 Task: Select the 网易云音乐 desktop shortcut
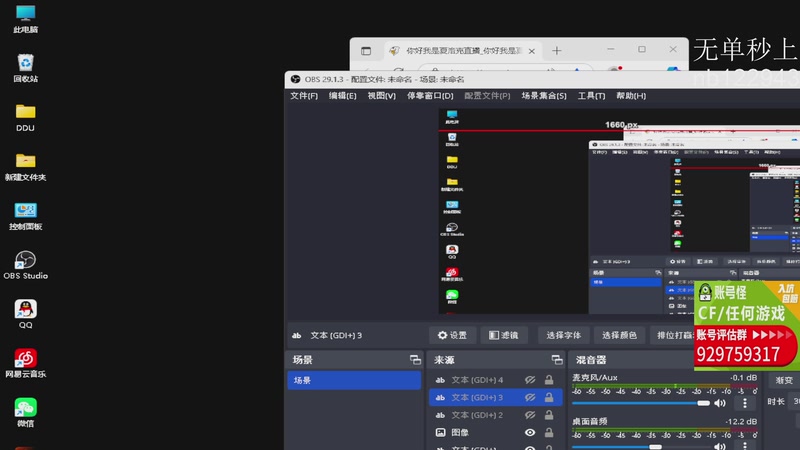coord(26,363)
